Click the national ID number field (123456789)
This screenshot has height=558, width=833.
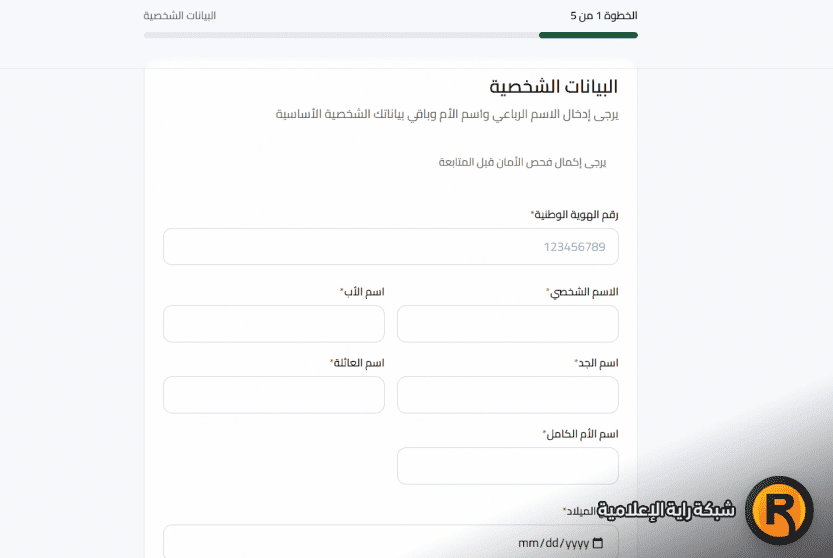(390, 247)
